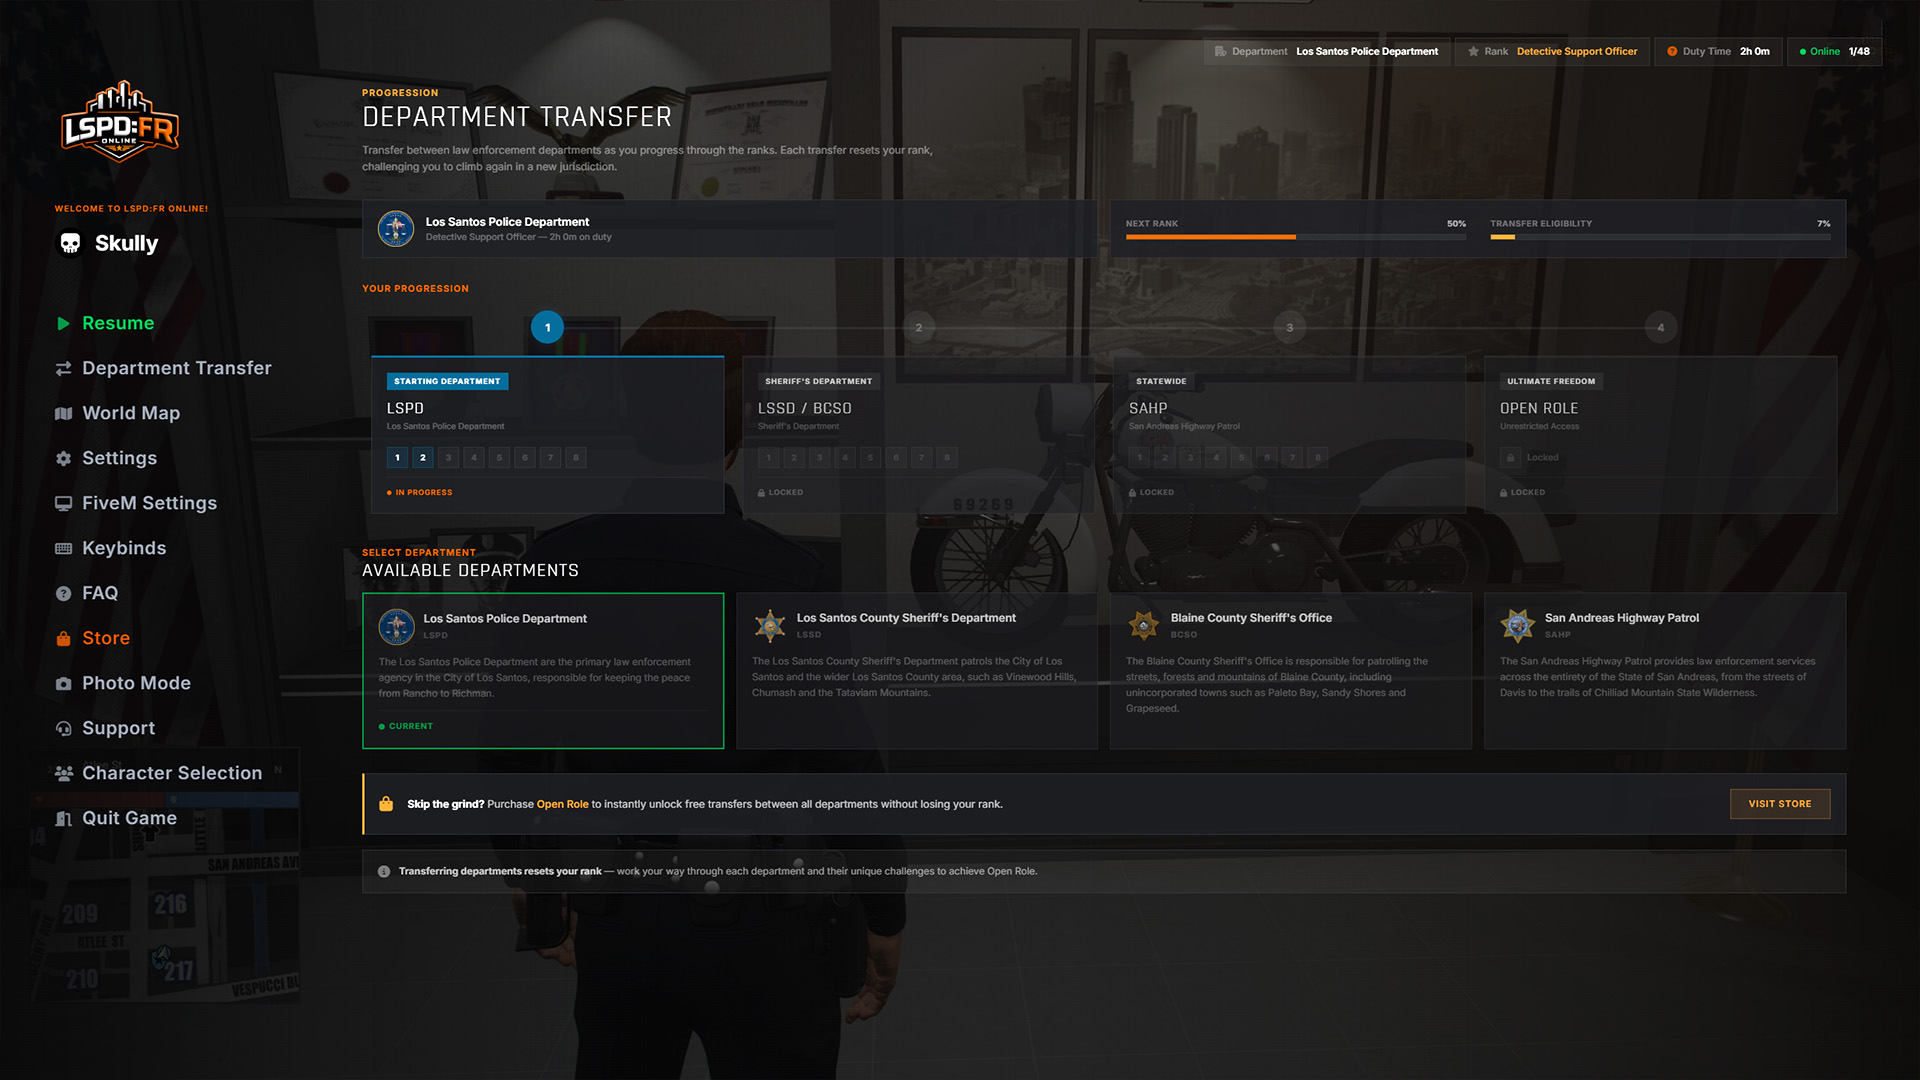The width and height of the screenshot is (1920, 1080).
Task: Click the Keybinds keyboard icon
Action: (x=63, y=548)
